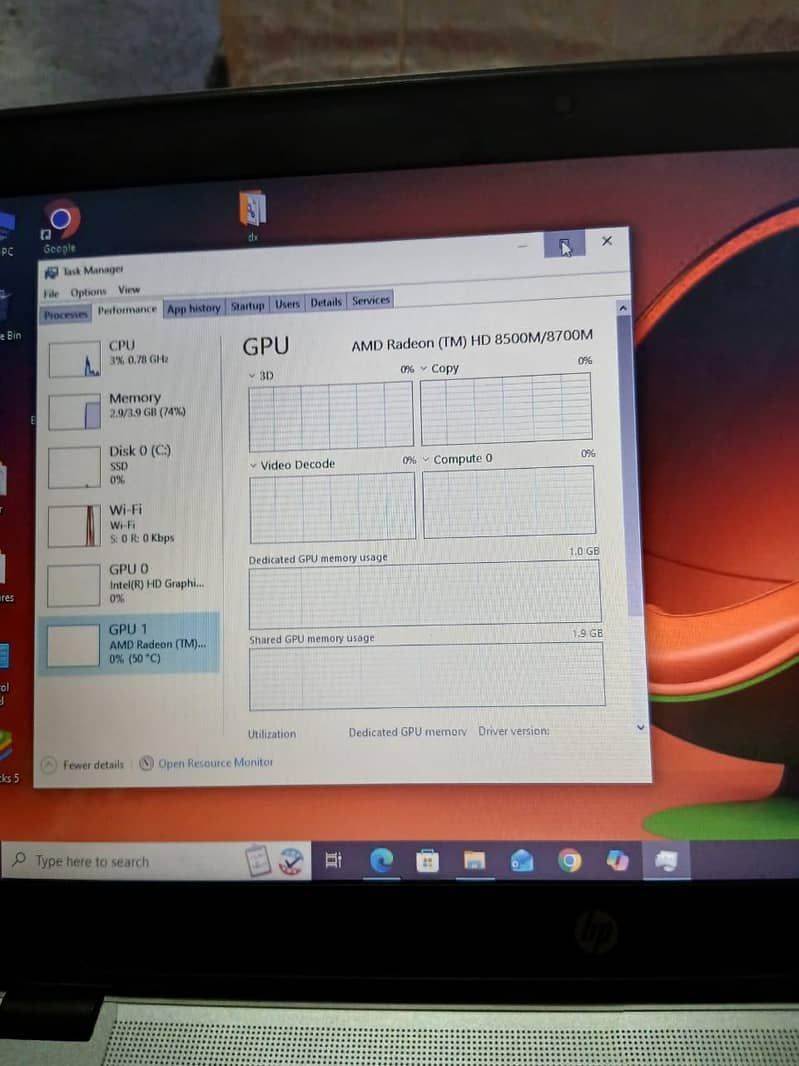This screenshot has width=799, height=1066.
Task: Select Memory in the performance sidebar
Action: [x=129, y=409]
